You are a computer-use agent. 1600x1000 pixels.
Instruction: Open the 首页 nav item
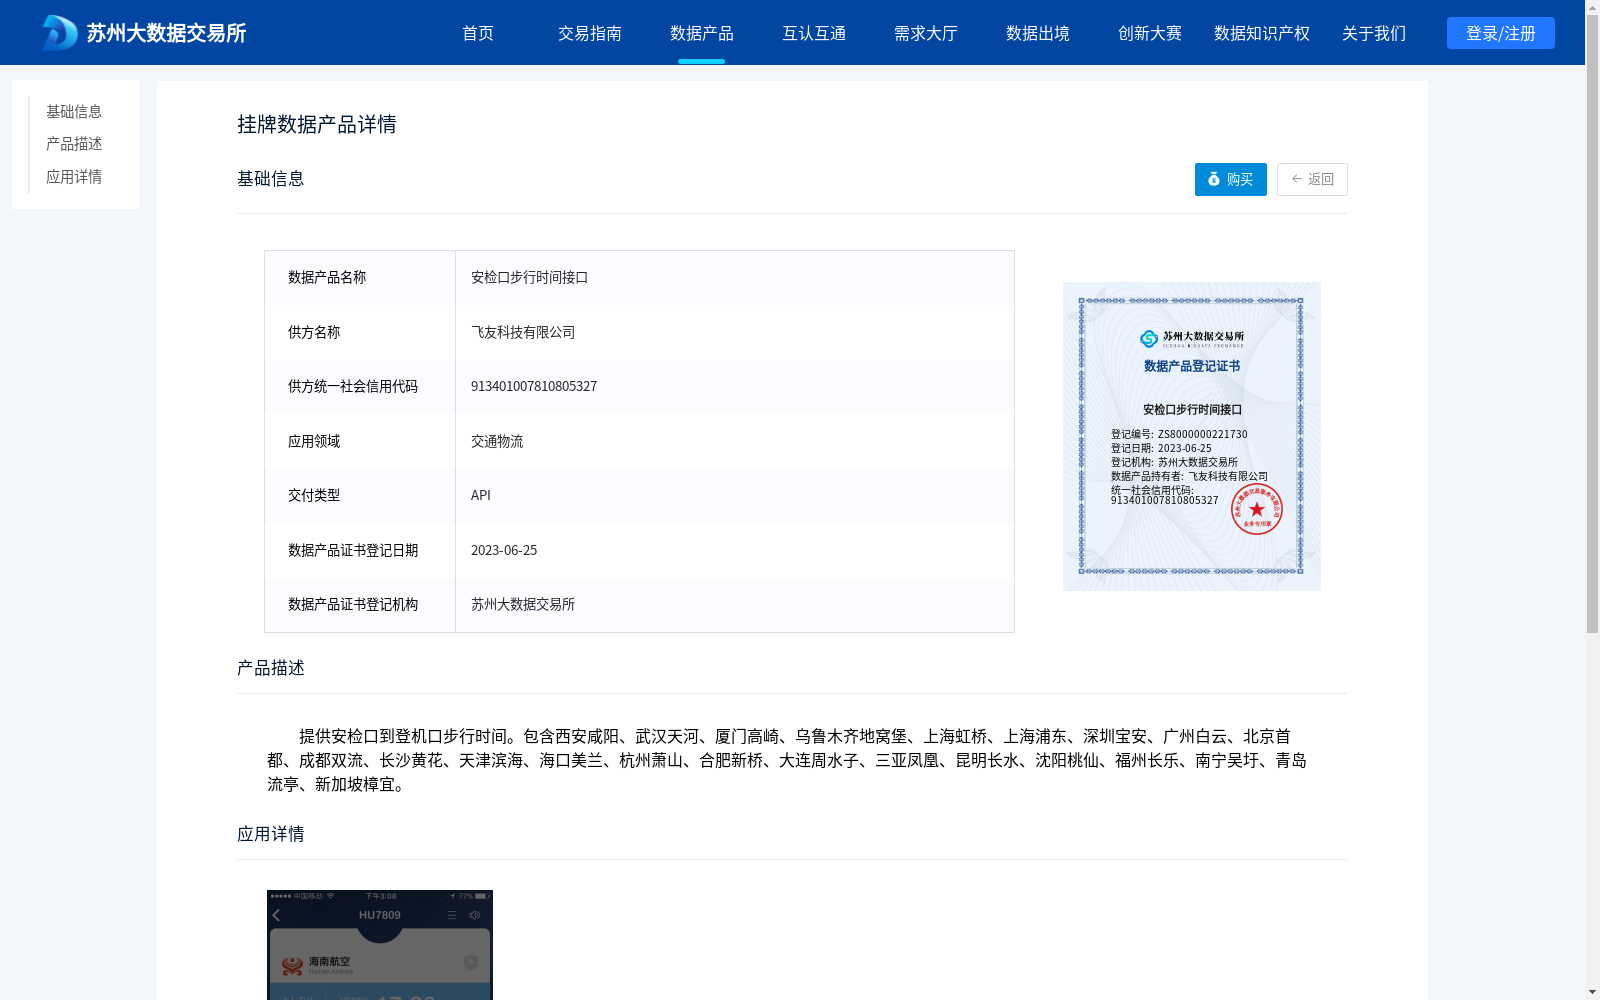[478, 33]
